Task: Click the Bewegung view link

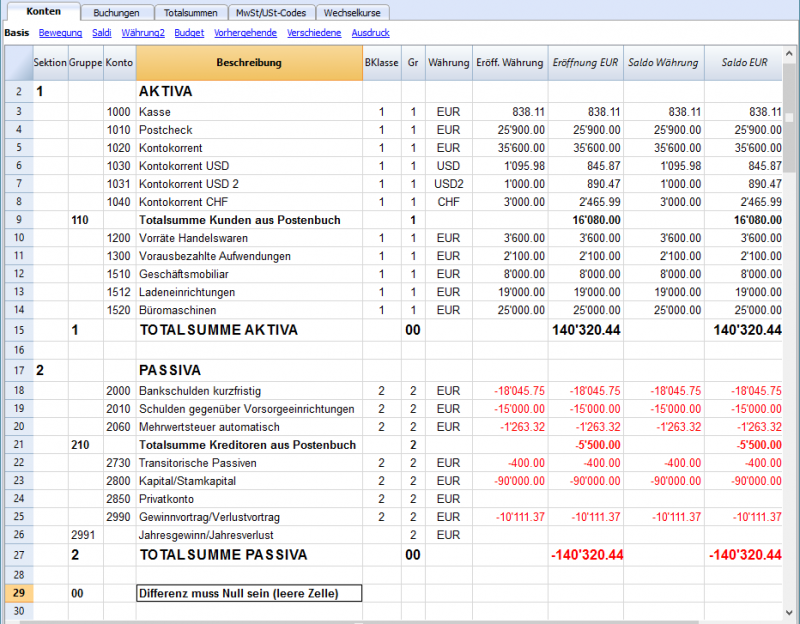Action: click(60, 33)
